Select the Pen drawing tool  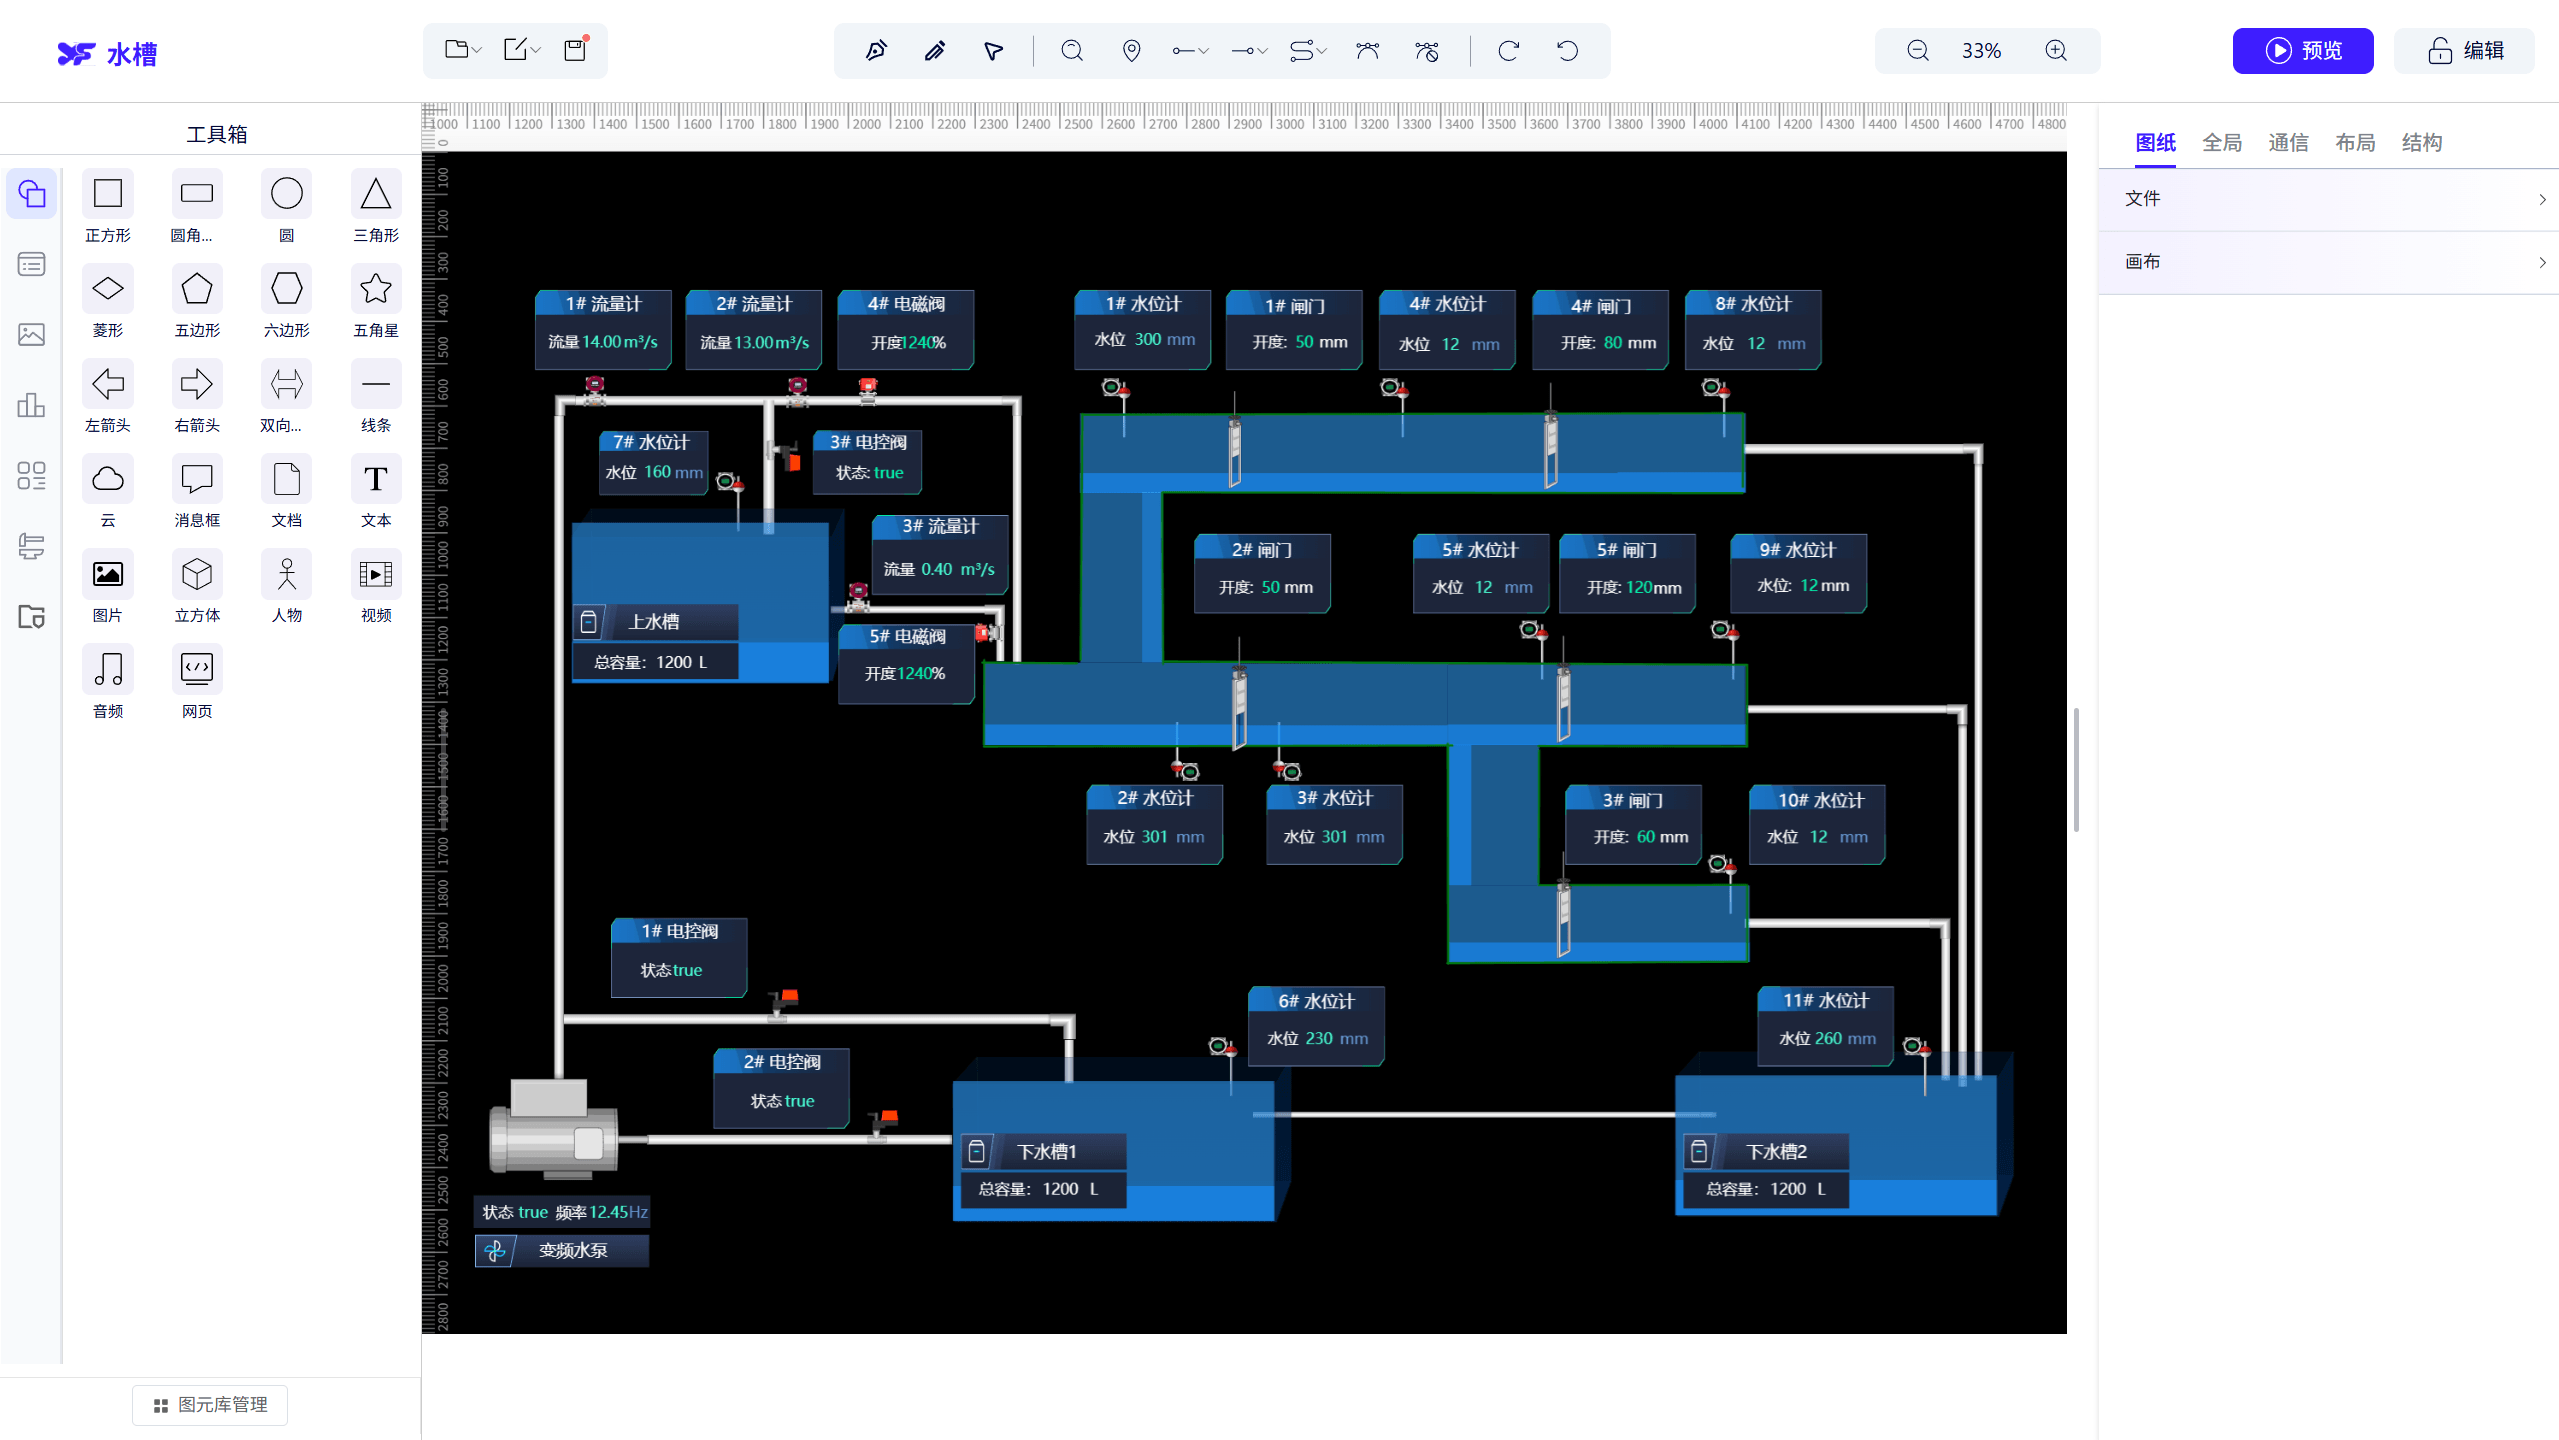pyautogui.click(x=876, y=51)
